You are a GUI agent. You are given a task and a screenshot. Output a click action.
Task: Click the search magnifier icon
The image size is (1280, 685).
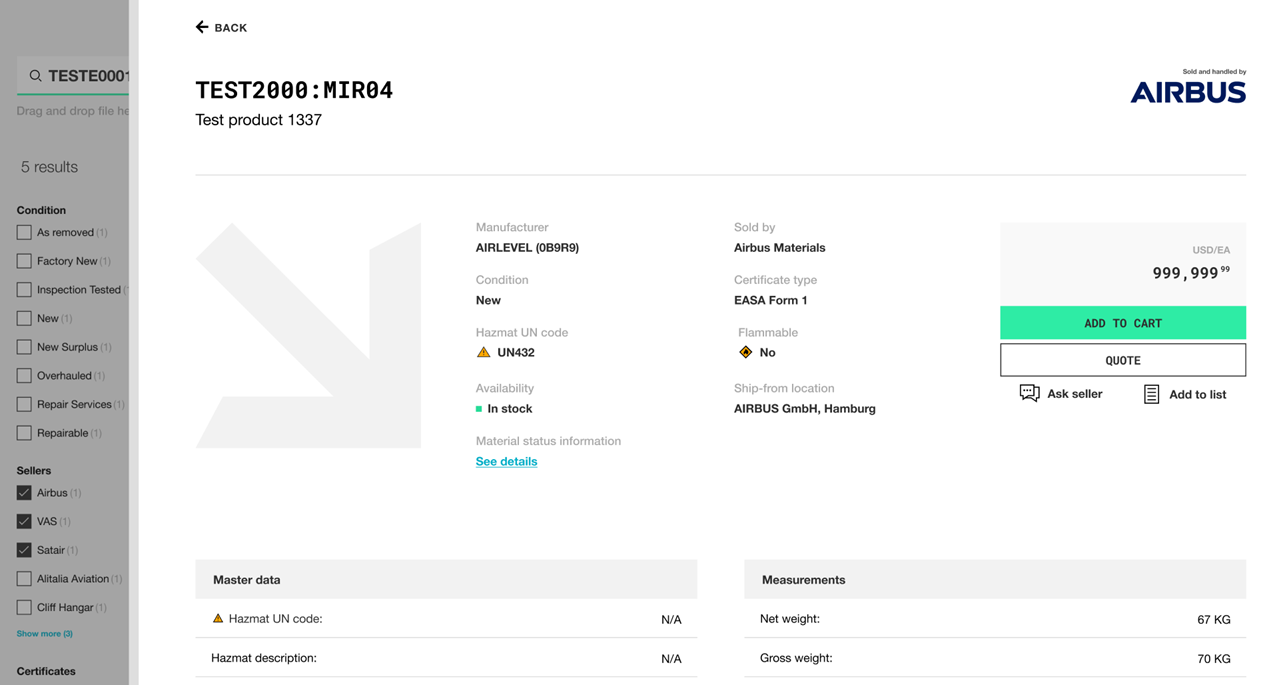(x=35, y=76)
